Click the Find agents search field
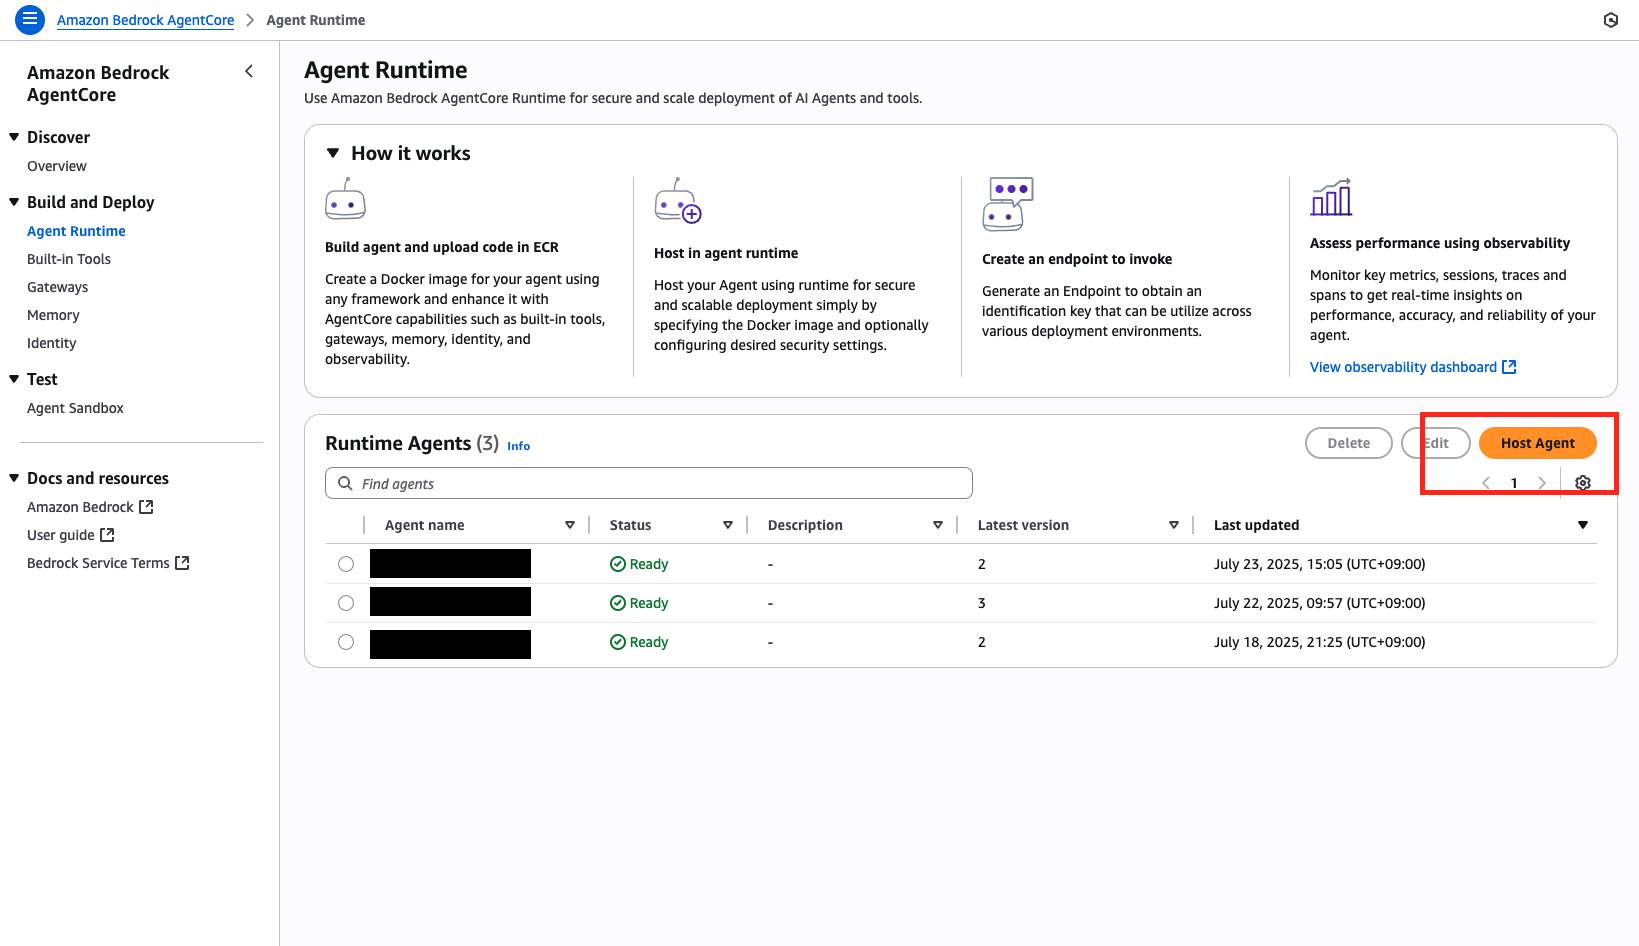Viewport: 1639px width, 946px height. [649, 483]
